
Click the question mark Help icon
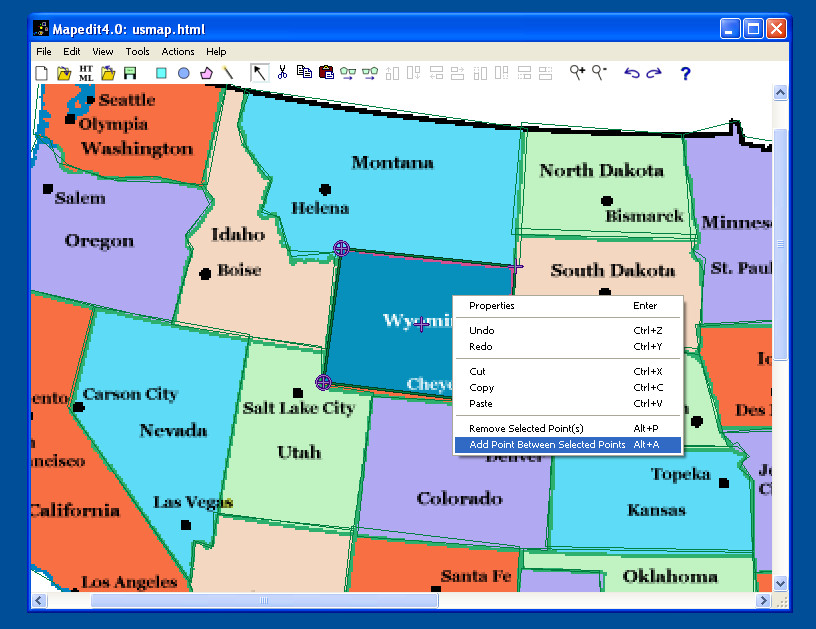pos(685,73)
